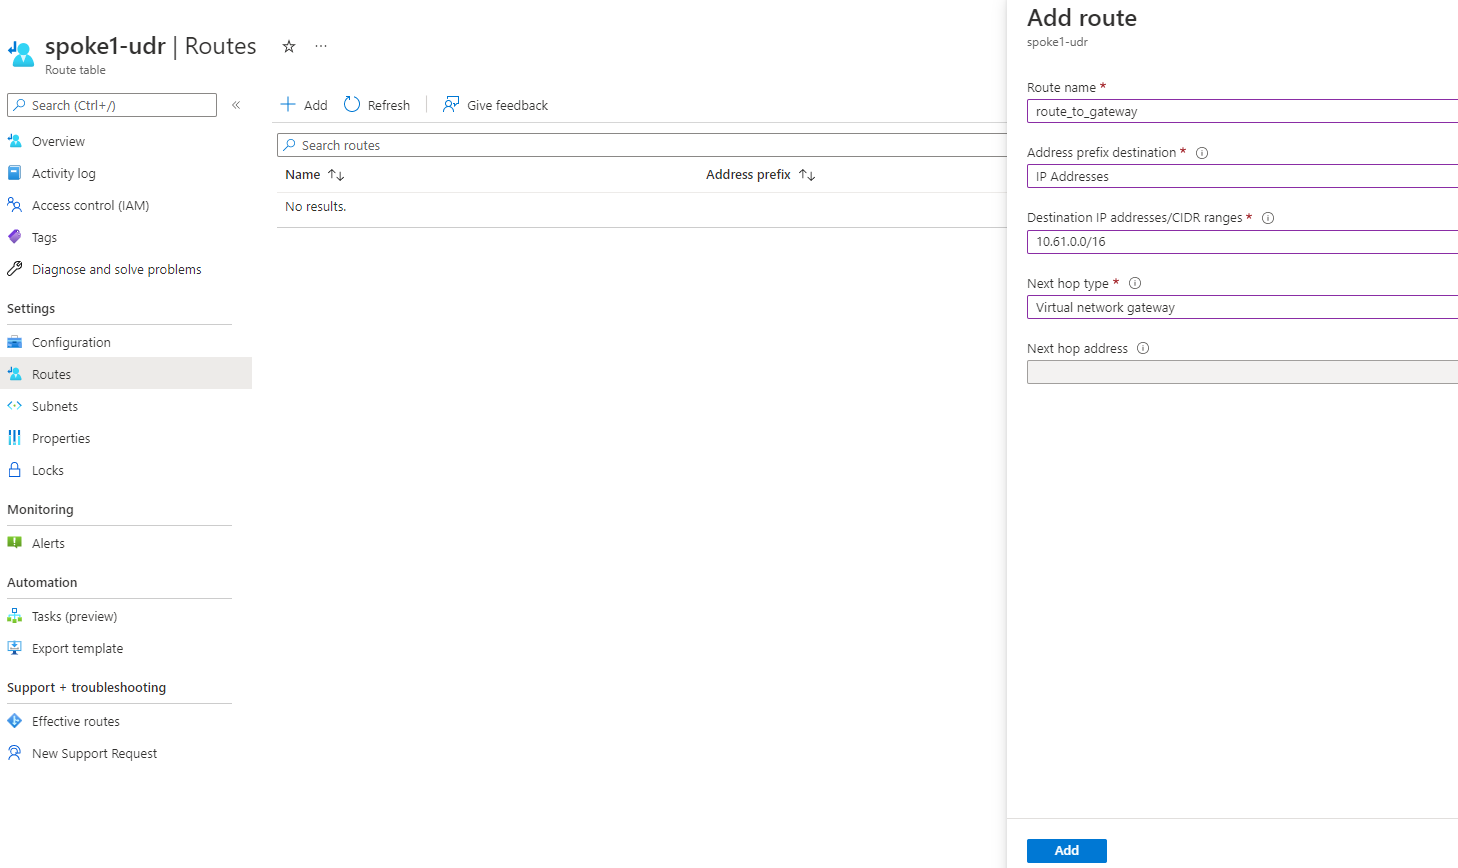This screenshot has width=1458, height=868.
Task: Open Tags page
Action: 44,238
